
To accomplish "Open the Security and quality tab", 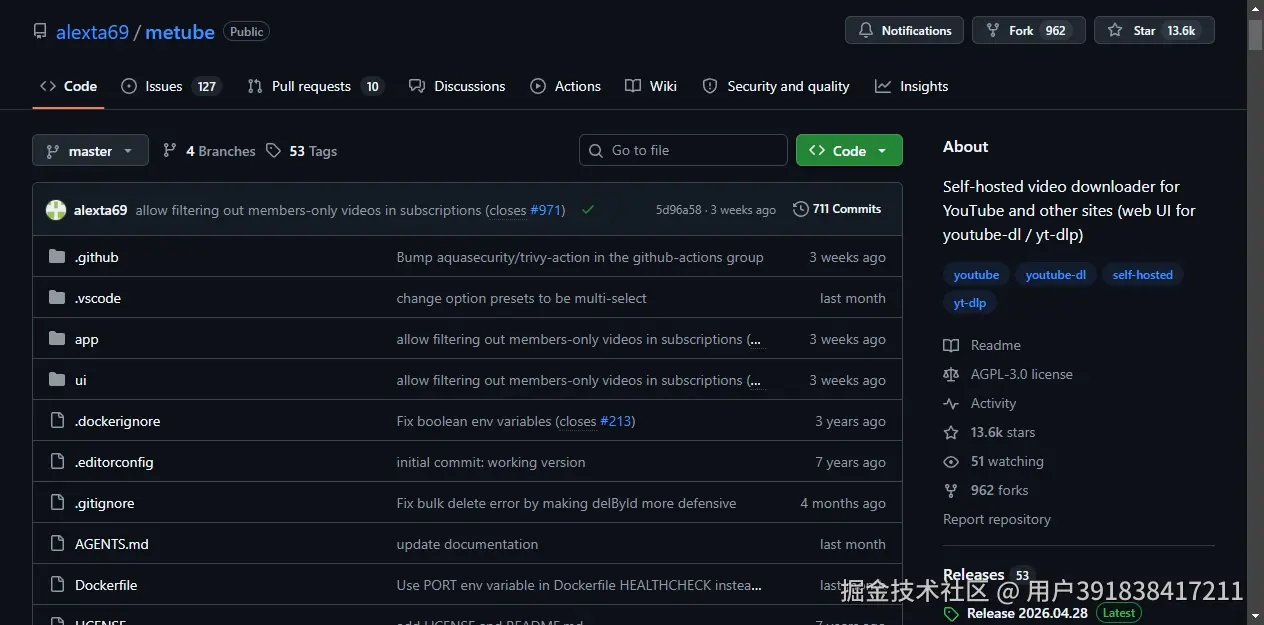I will click(x=776, y=86).
